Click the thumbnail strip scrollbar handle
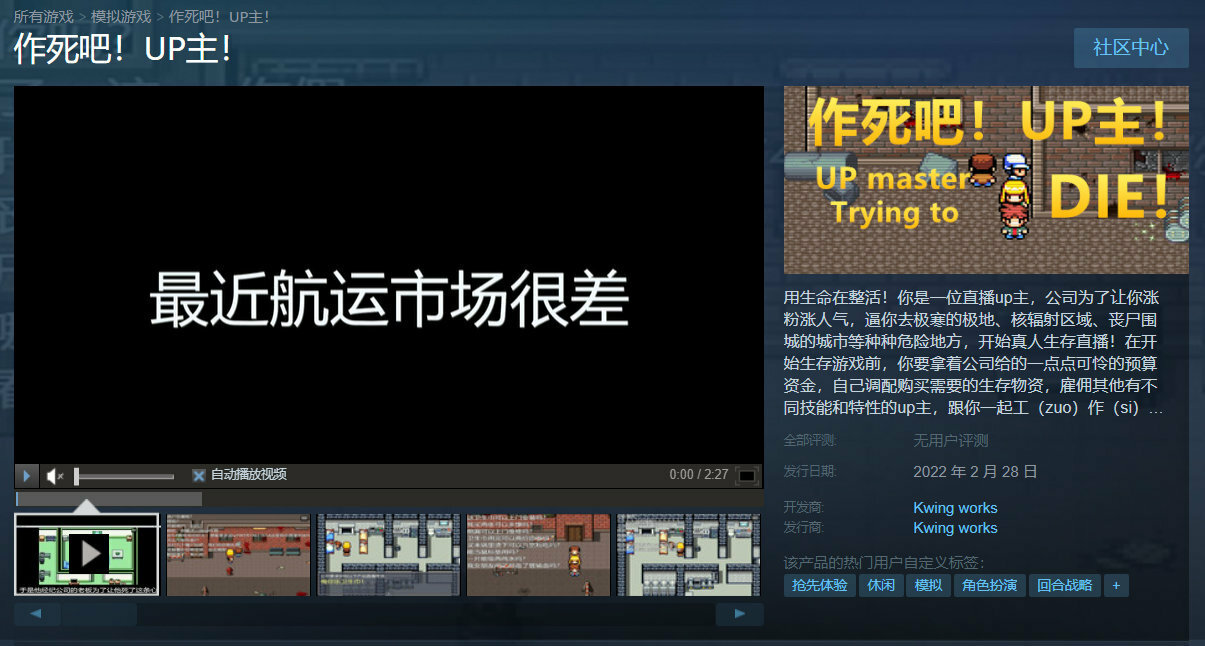 pyautogui.click(x=100, y=614)
